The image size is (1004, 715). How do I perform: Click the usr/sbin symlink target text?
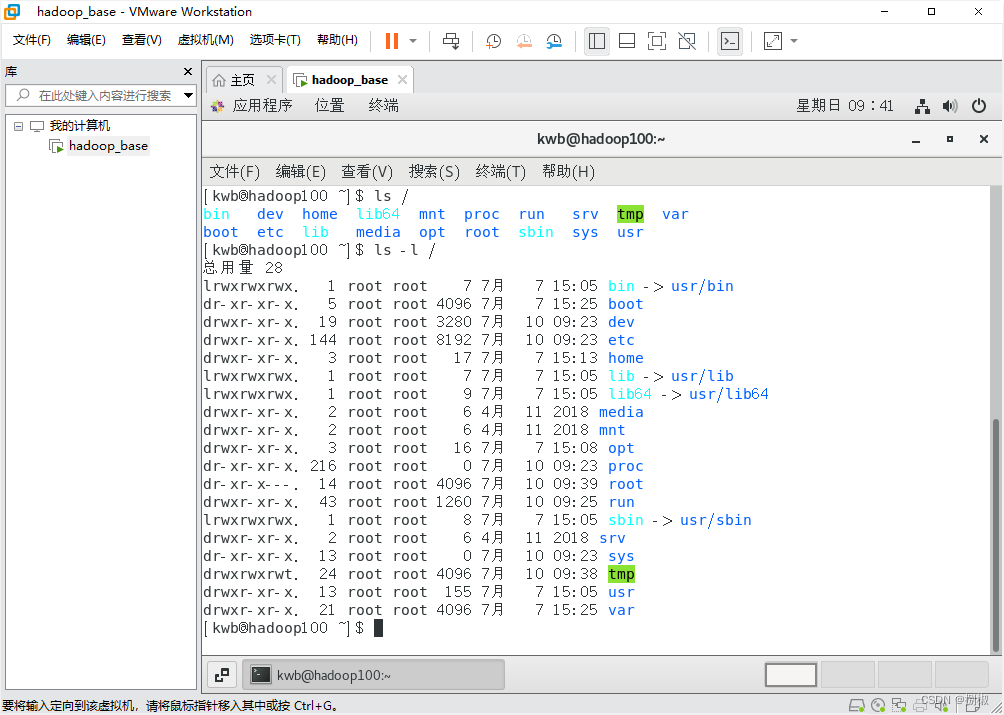(716, 520)
